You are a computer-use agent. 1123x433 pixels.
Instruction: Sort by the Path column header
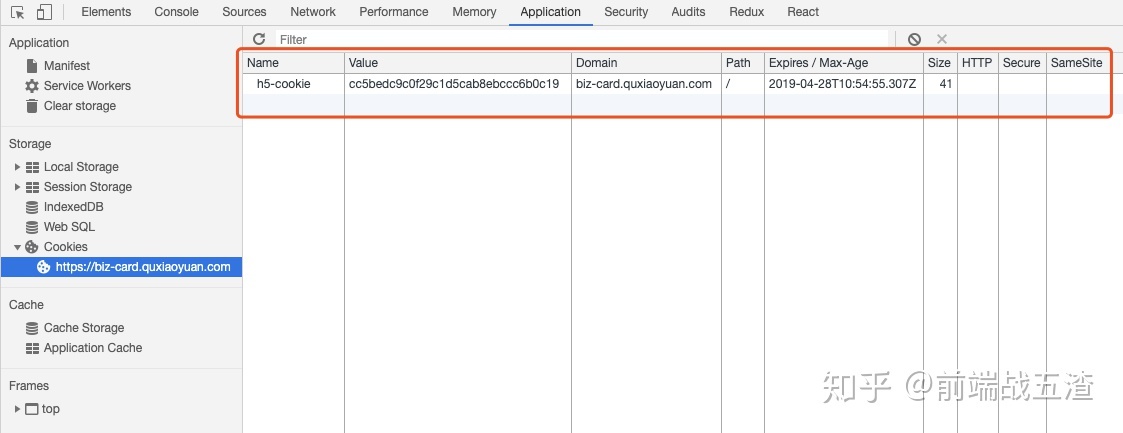tap(743, 63)
